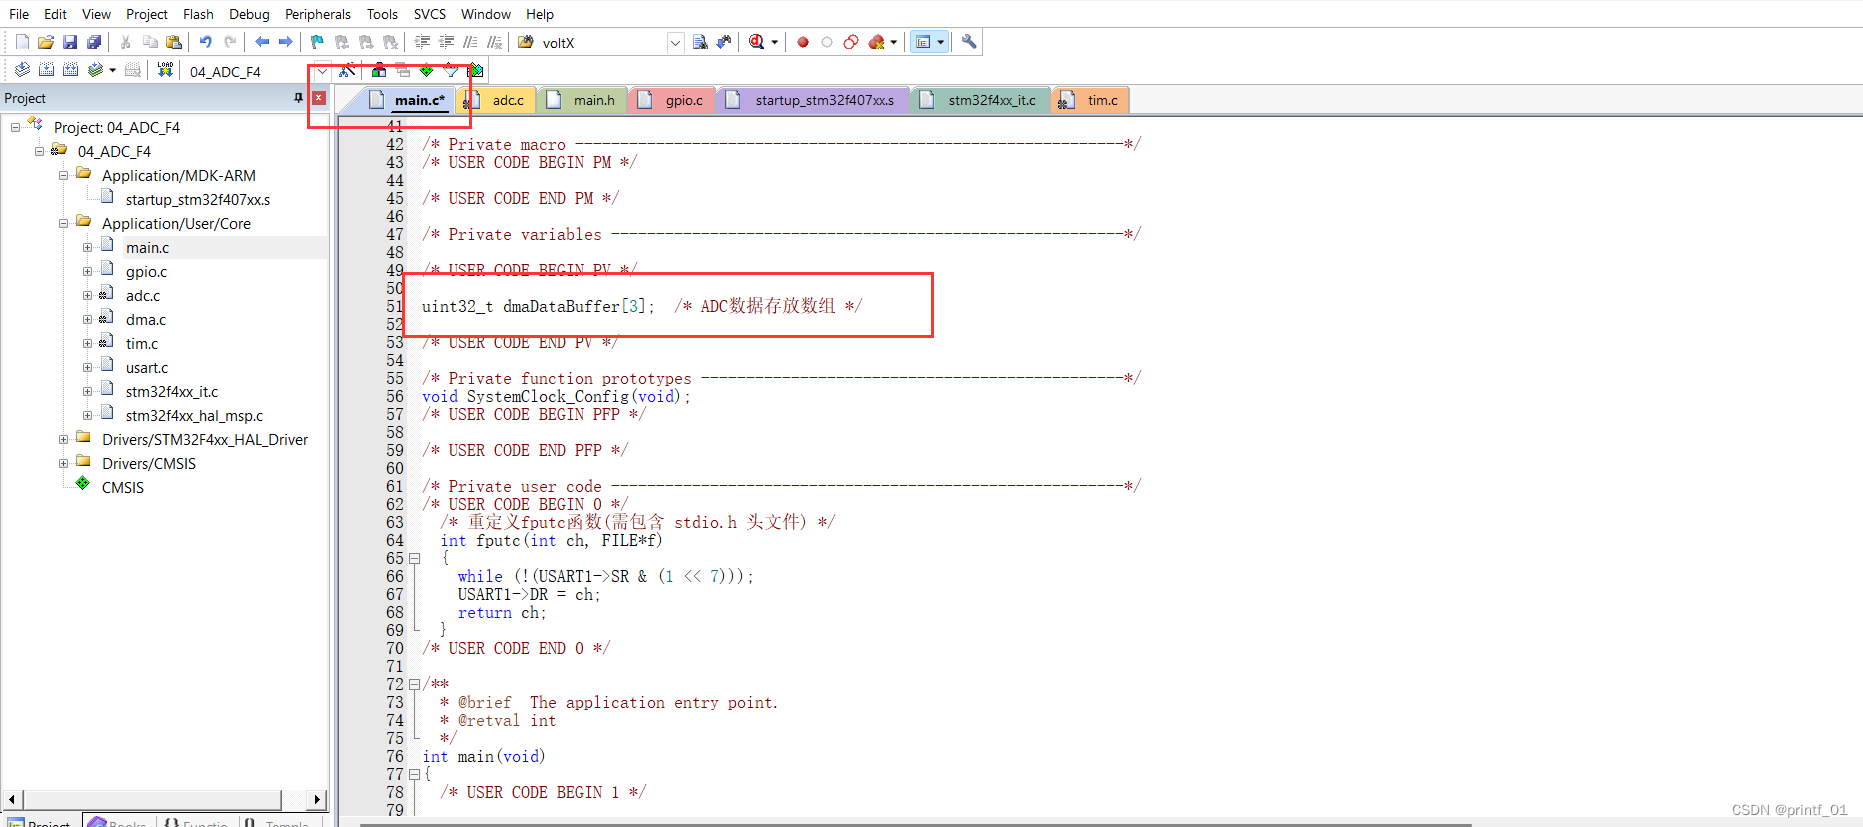Open the Peripherals menu
Viewport: 1863px width, 827px height.
(317, 14)
